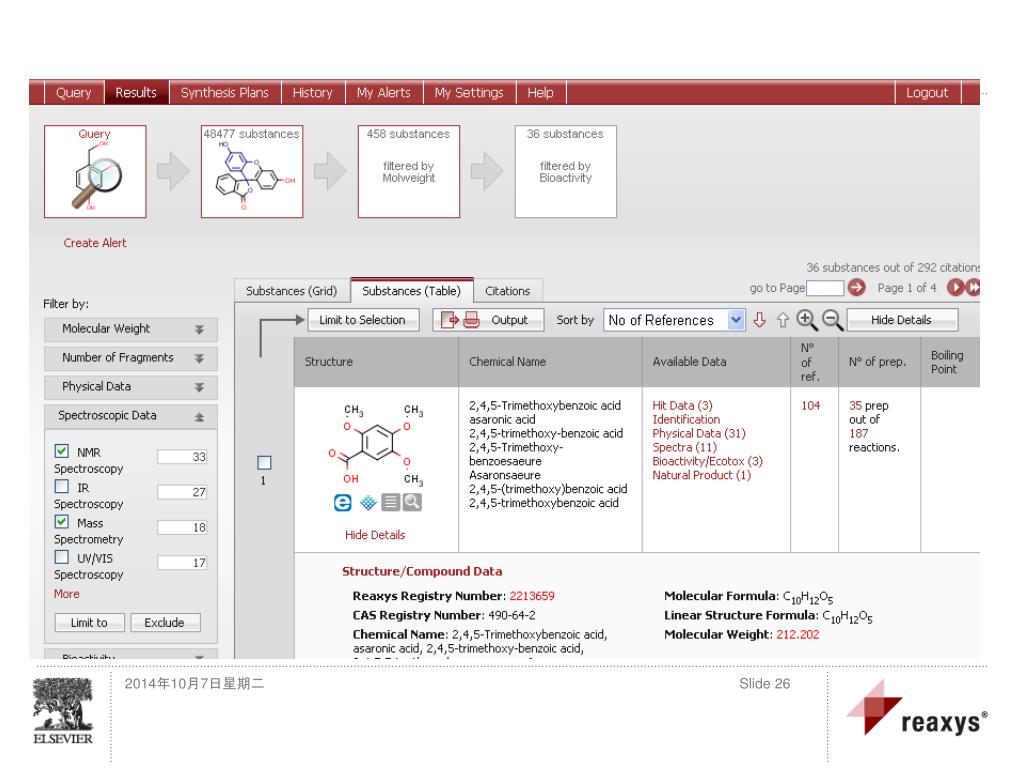Click the 104 references link

810,406
